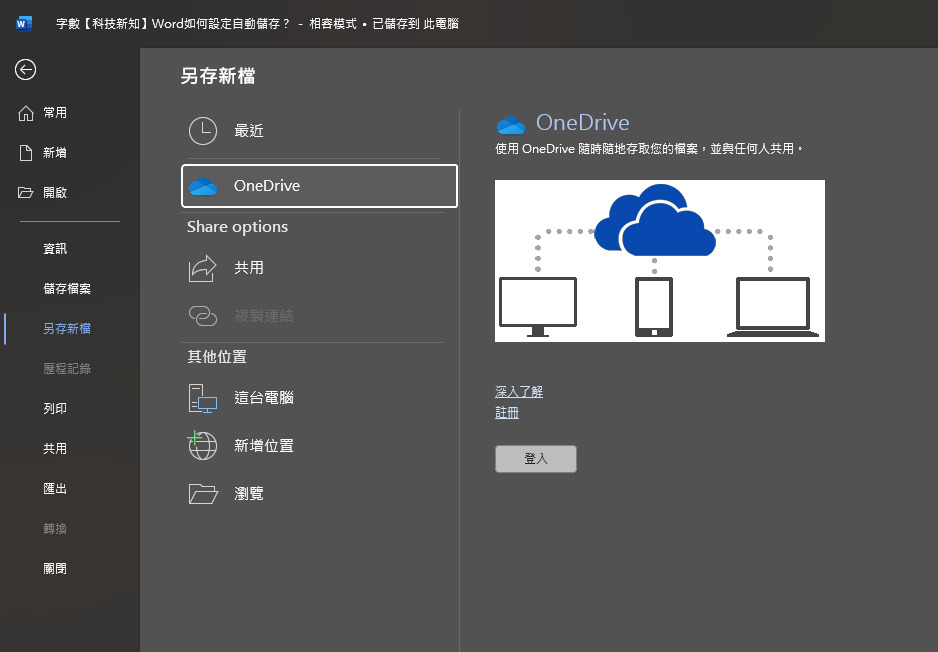This screenshot has width=938, height=652.
Task: Click the Share options section heading
Action: pos(237,227)
